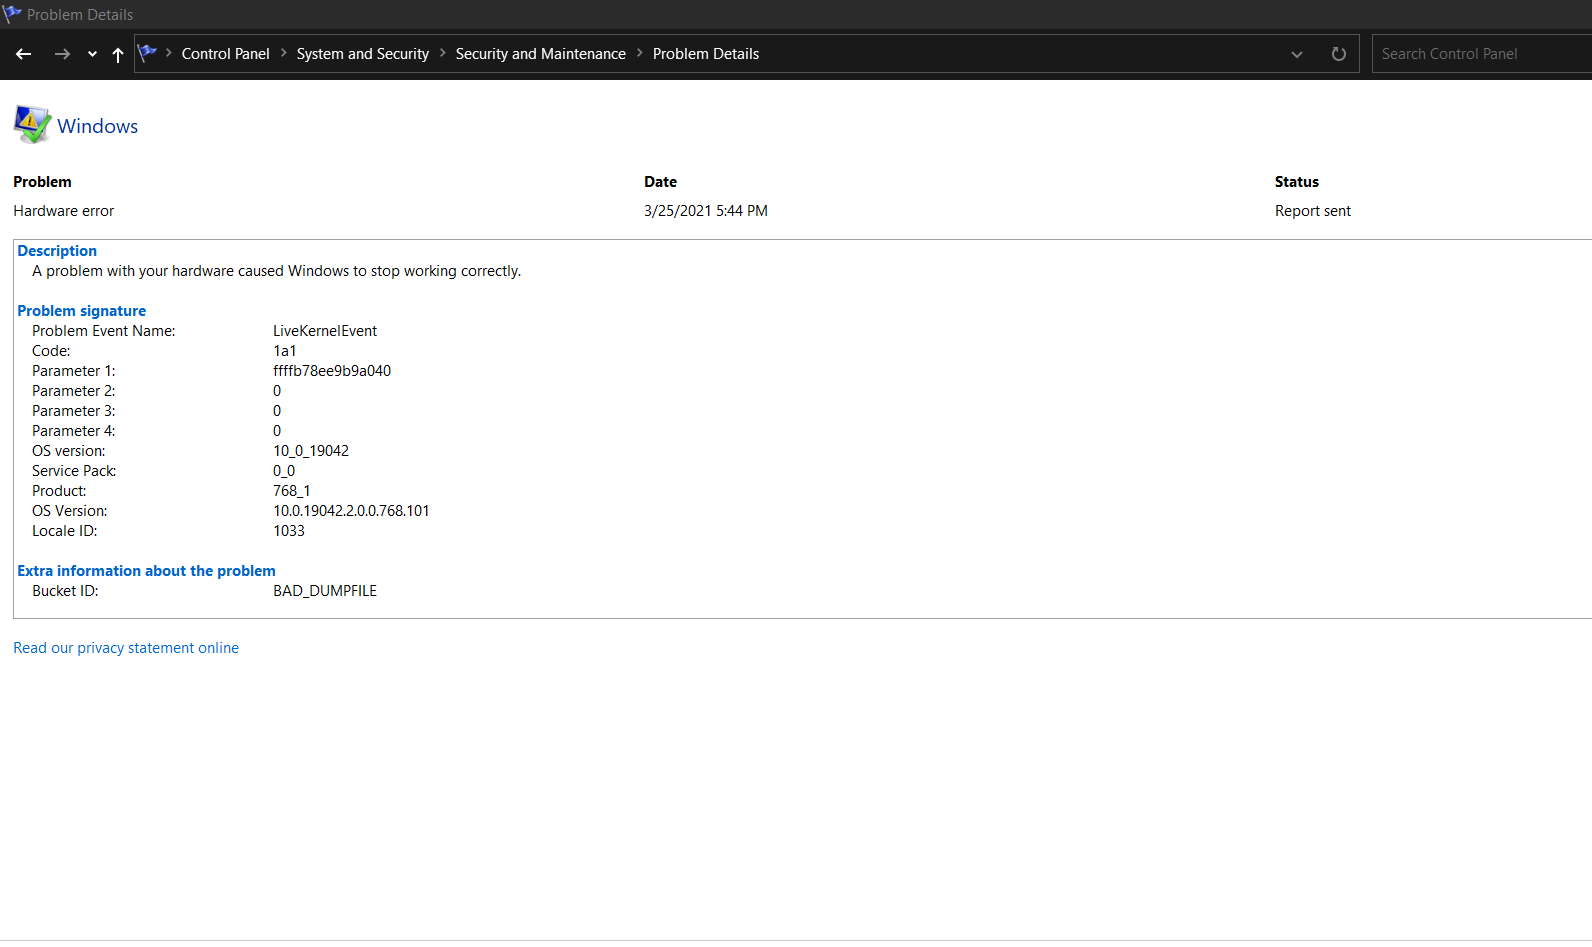Click the Search Control Panel field
This screenshot has height=947, width=1592.
pyautogui.click(x=1482, y=54)
